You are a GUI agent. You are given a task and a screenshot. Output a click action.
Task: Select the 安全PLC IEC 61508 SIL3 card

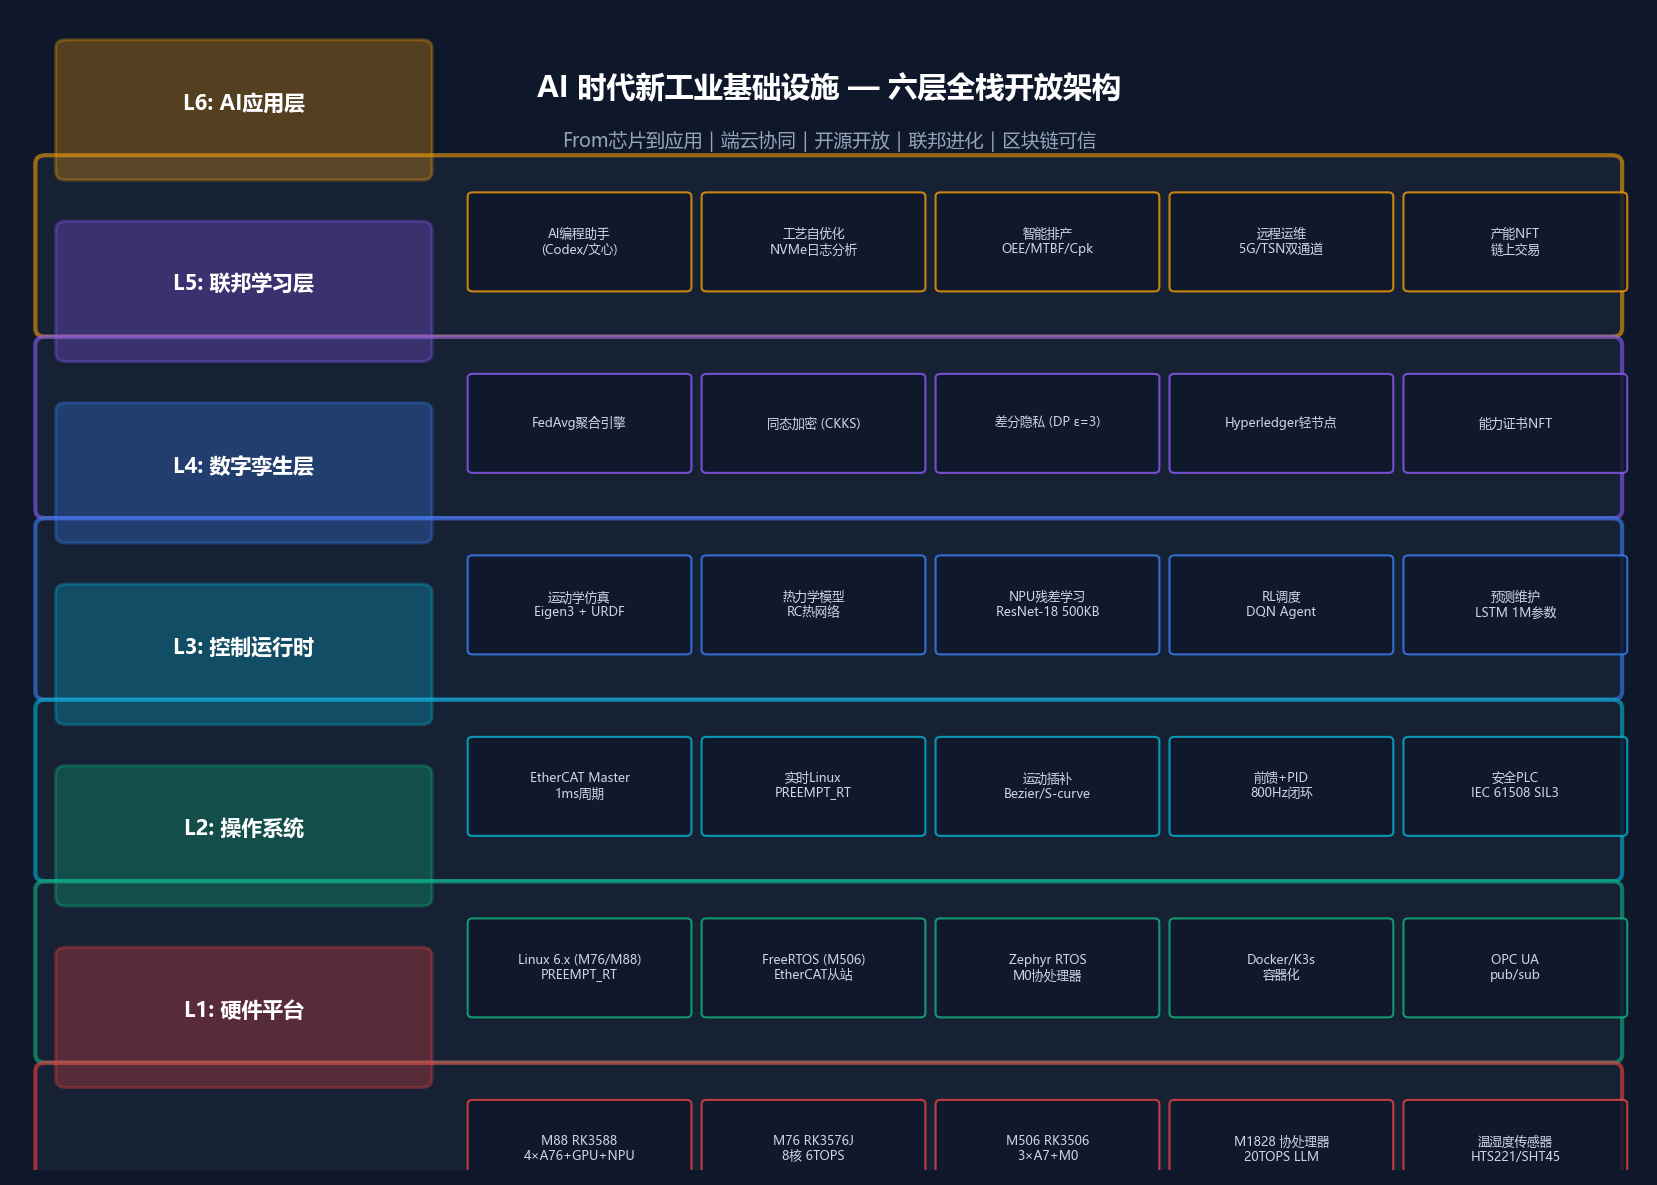[x=1515, y=786]
